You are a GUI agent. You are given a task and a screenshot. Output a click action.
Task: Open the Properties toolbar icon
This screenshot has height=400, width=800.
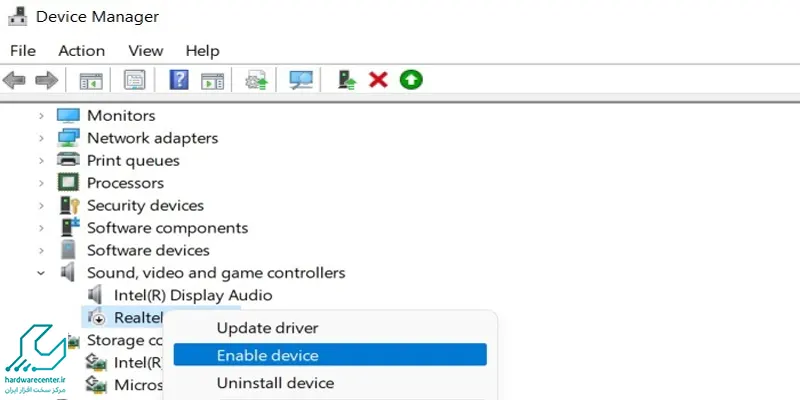click(135, 80)
